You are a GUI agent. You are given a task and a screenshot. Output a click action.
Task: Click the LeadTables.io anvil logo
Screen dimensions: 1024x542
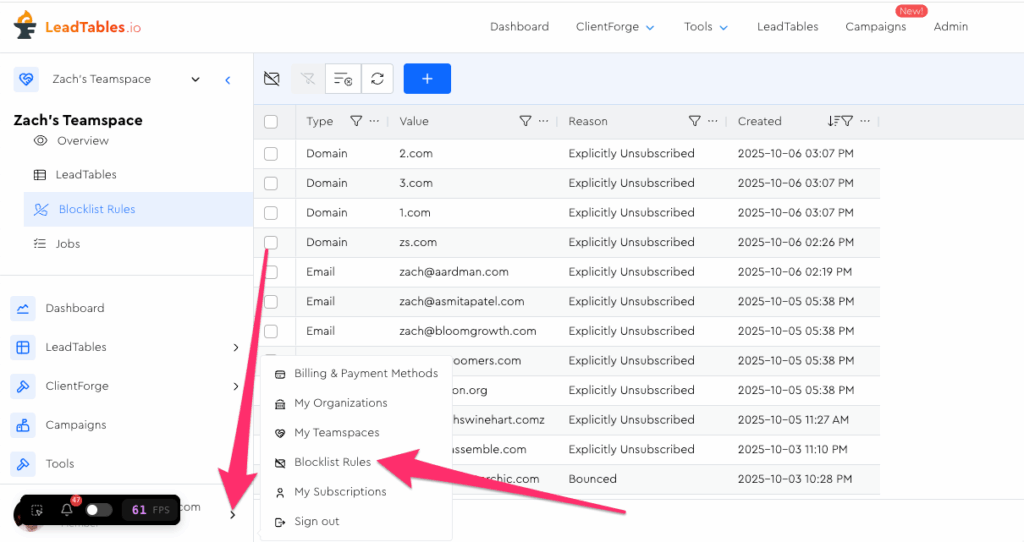25,26
